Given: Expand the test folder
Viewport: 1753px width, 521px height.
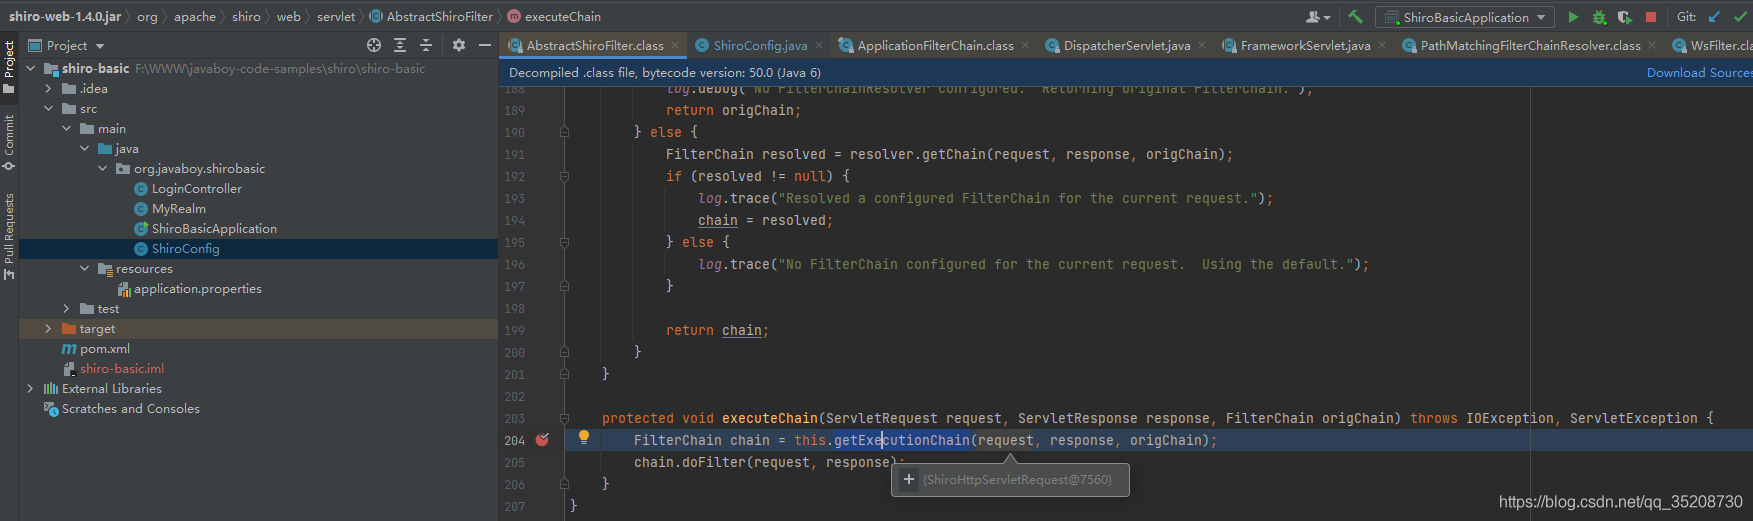Looking at the screenshot, I should [66, 308].
